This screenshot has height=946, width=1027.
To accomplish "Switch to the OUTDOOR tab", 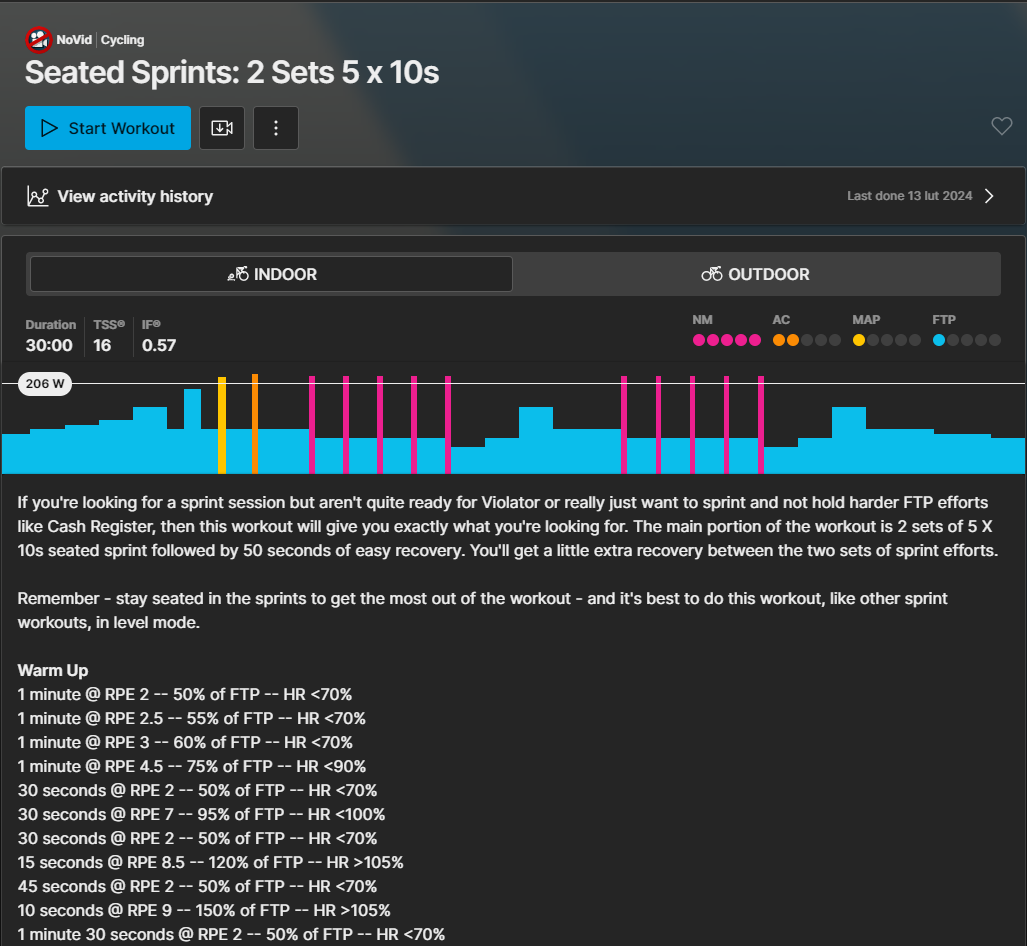I will pyautogui.click(x=756, y=274).
